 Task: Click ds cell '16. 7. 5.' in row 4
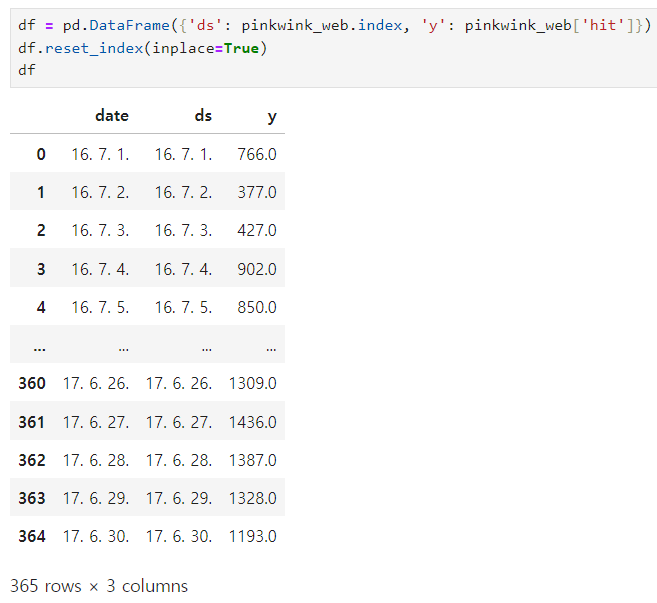(184, 307)
